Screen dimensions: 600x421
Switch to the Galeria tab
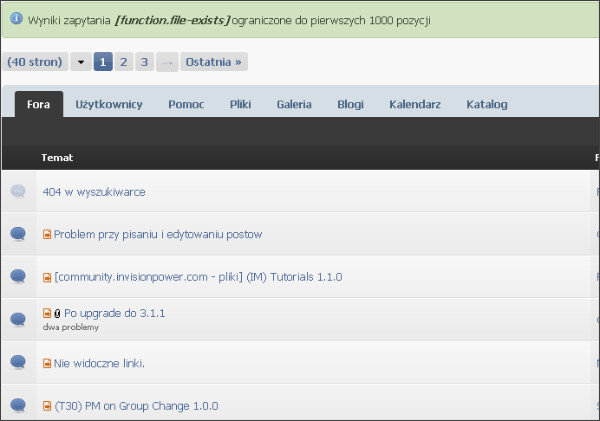pos(294,104)
